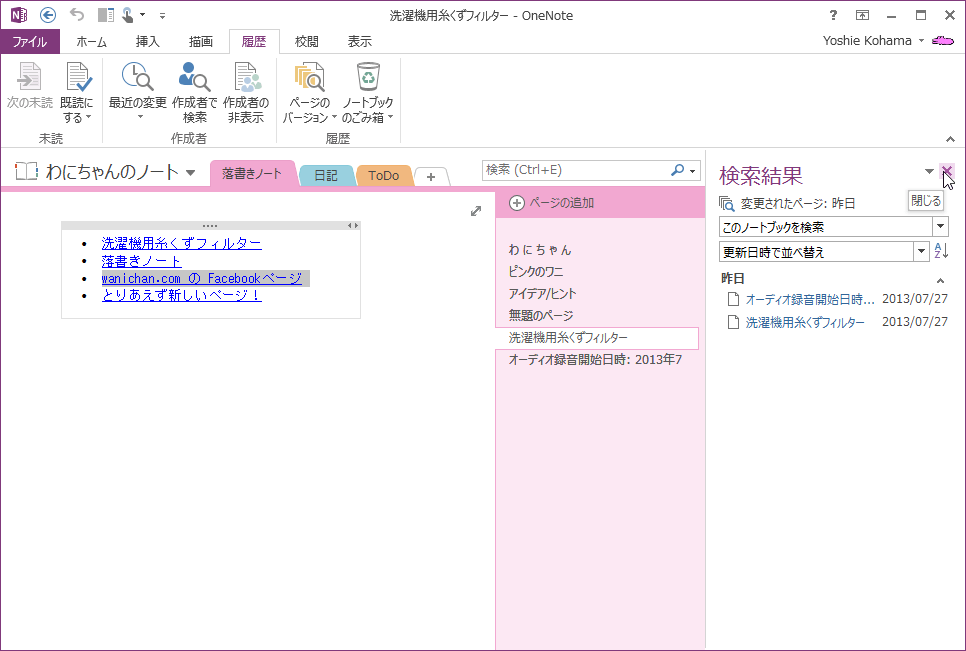
Task: Dock to desktop icon in quick access
Action: tap(106, 15)
